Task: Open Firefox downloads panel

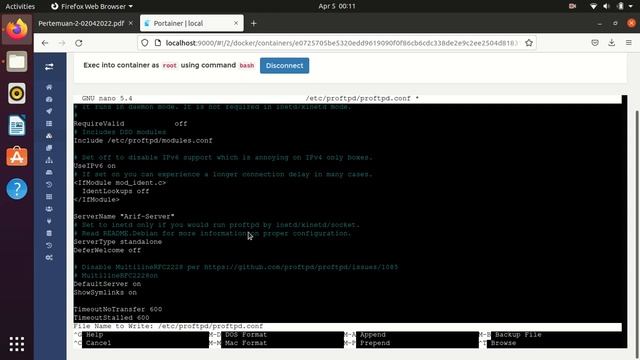Action: click(611, 43)
